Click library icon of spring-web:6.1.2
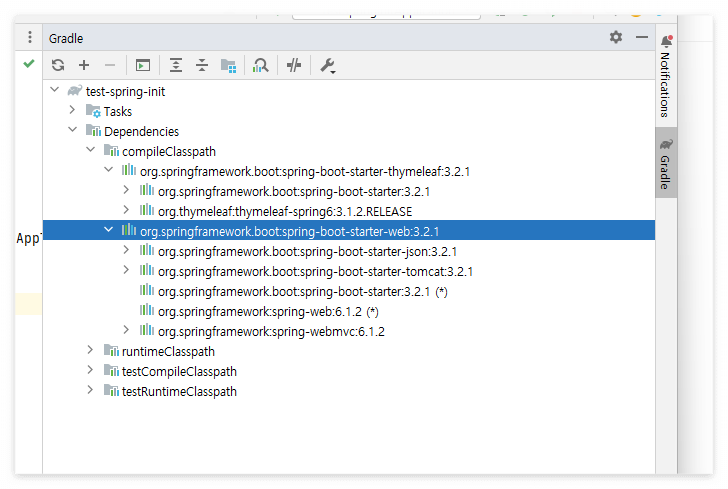728x489 pixels. 147,310
